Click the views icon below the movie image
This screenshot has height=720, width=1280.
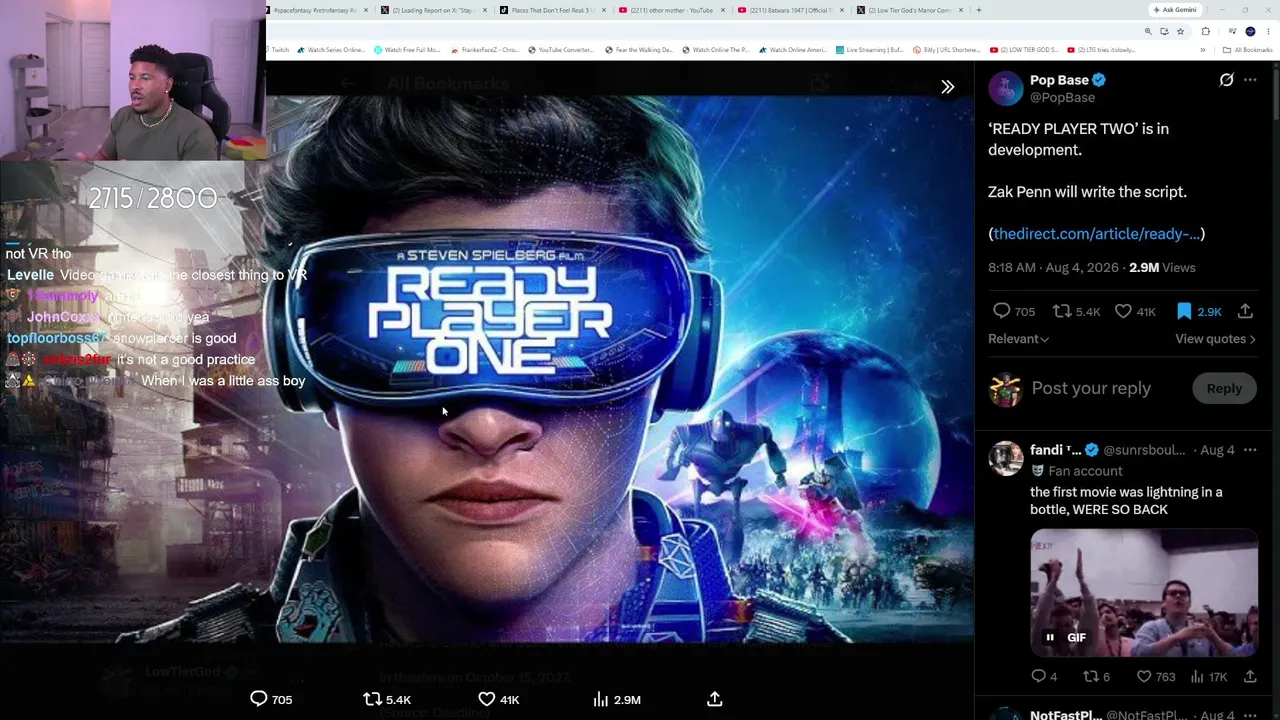600,699
